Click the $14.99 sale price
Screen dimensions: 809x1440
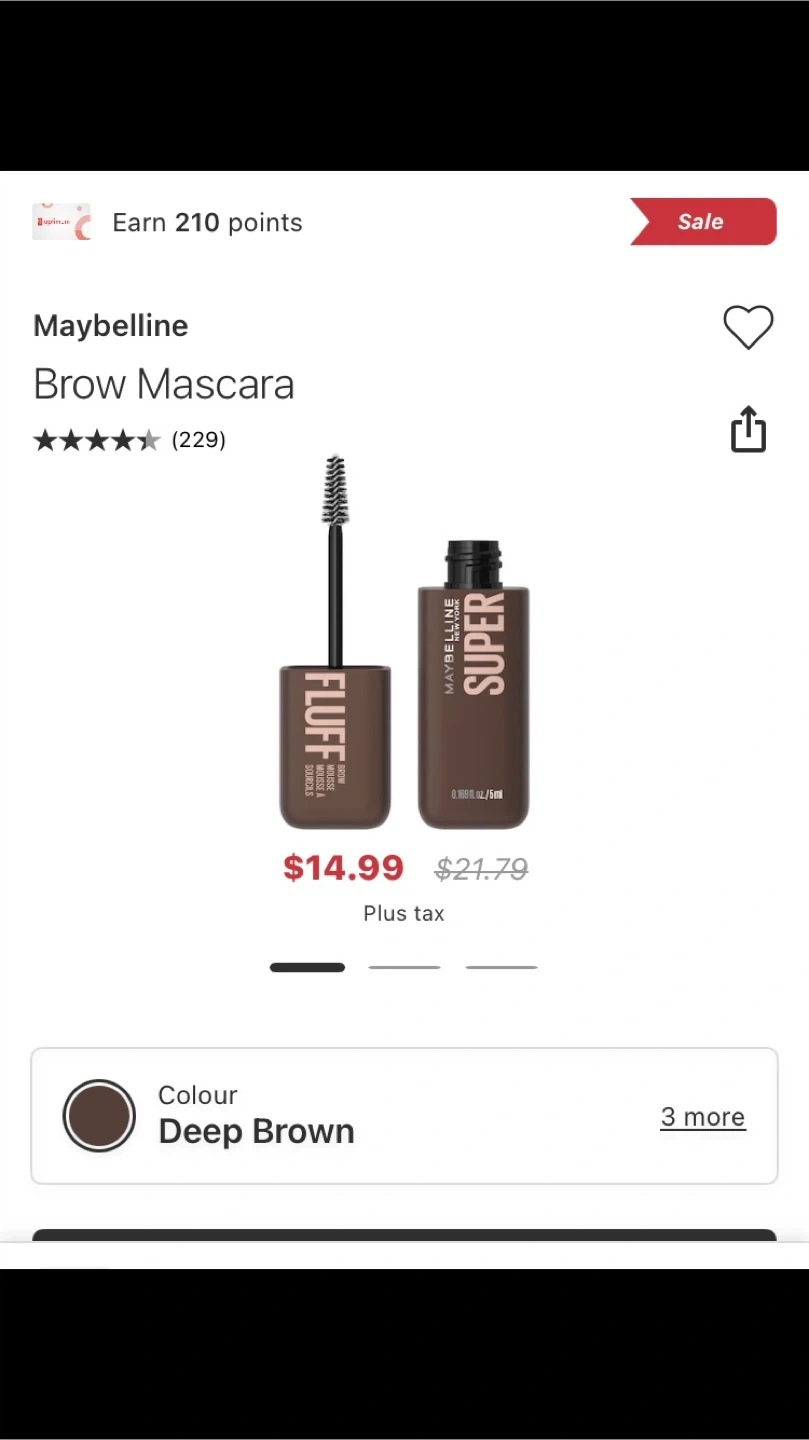coord(343,868)
